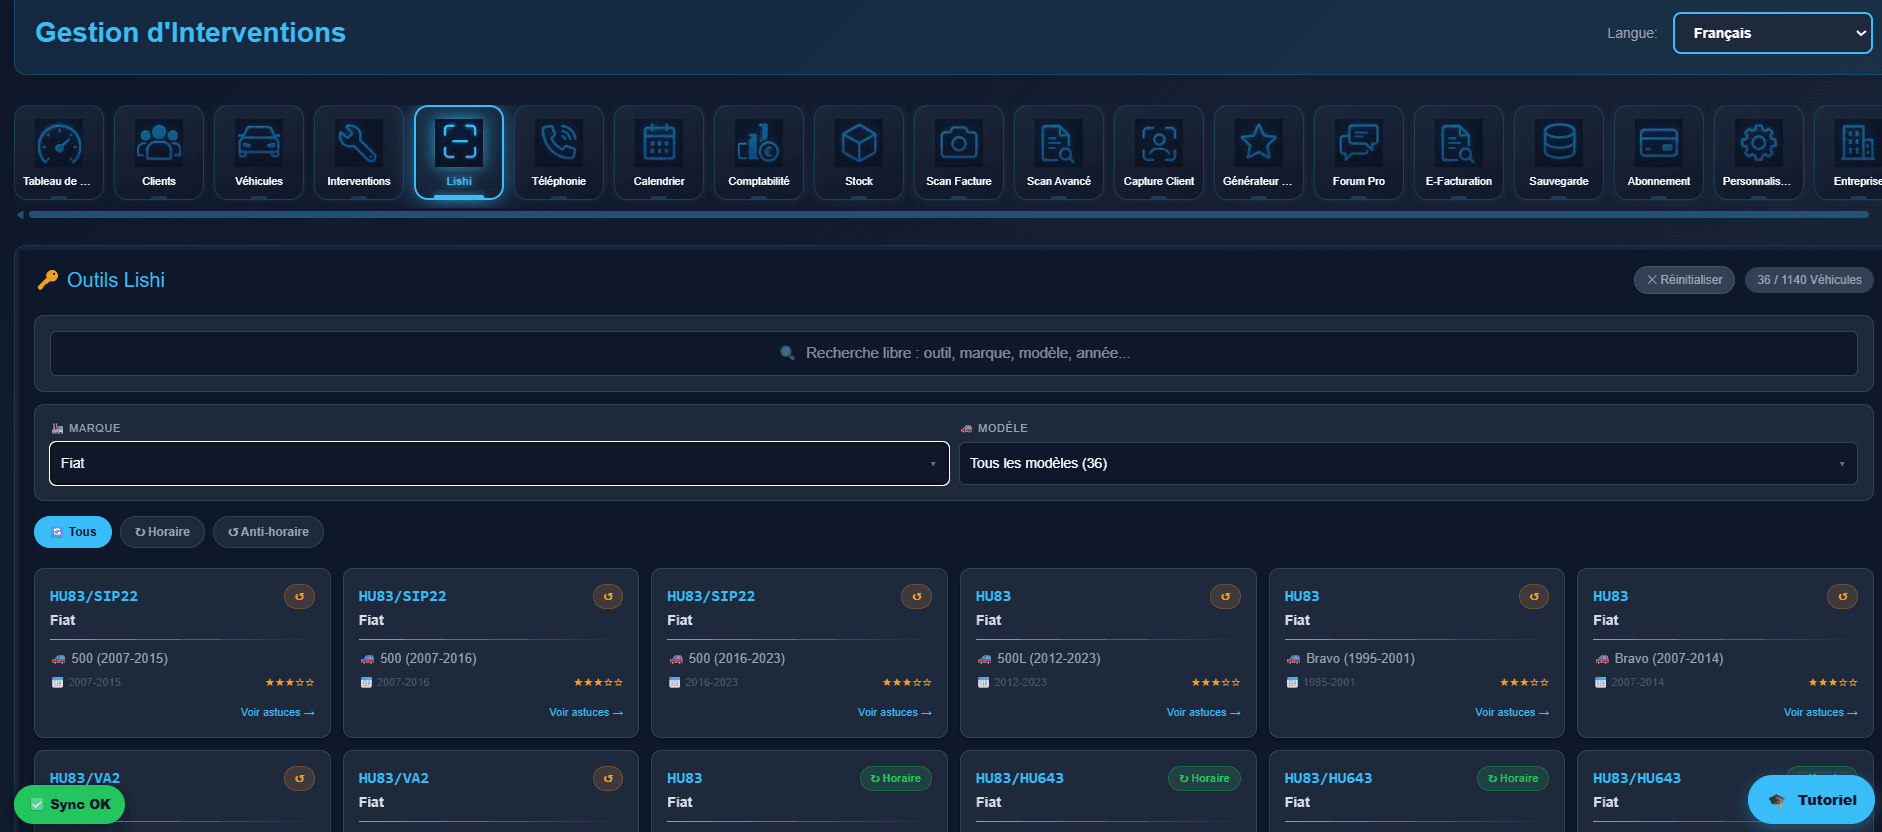Select the Lishi tools icon
Screen dimensions: 1882x832
coord(459,152)
